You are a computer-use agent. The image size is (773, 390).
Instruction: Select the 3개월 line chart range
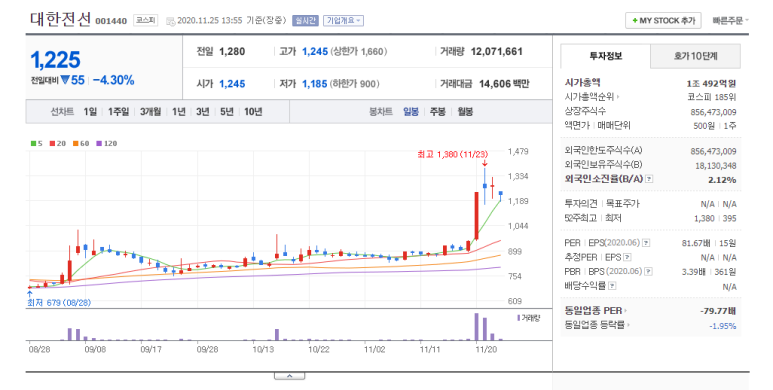pos(150,112)
